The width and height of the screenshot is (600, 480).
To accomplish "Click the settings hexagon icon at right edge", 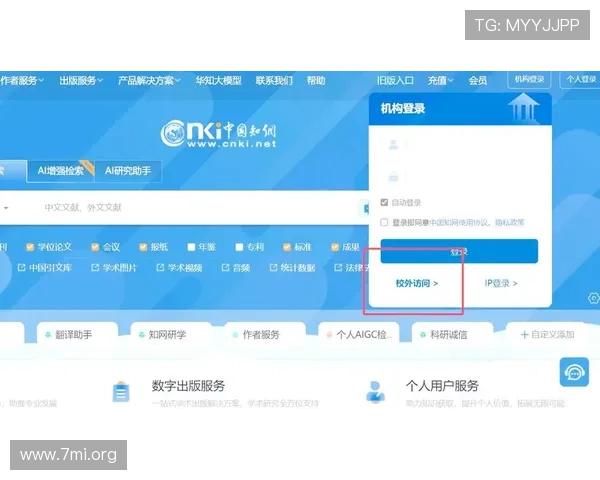I will (593, 298).
